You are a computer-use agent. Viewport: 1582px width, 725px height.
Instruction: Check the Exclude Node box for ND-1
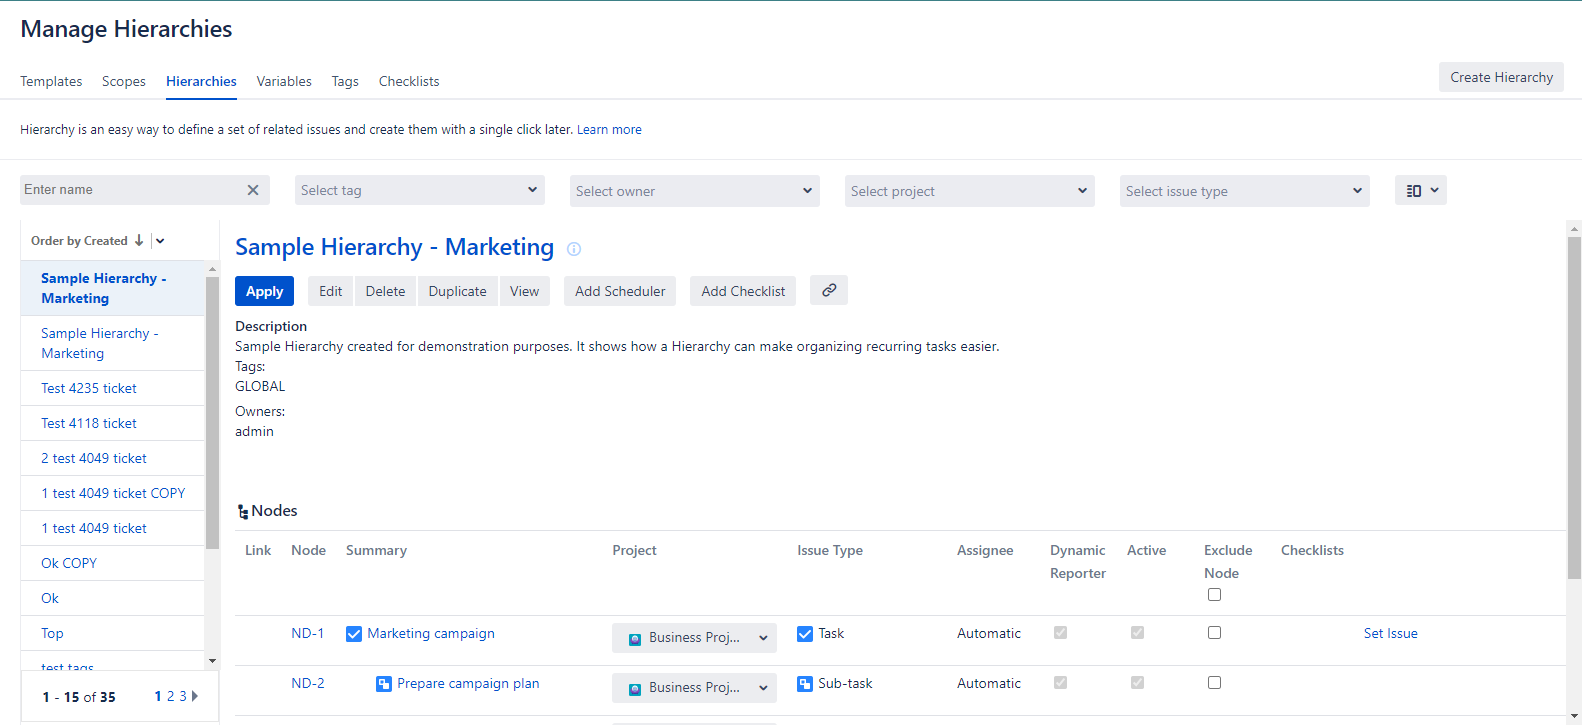[x=1214, y=633]
